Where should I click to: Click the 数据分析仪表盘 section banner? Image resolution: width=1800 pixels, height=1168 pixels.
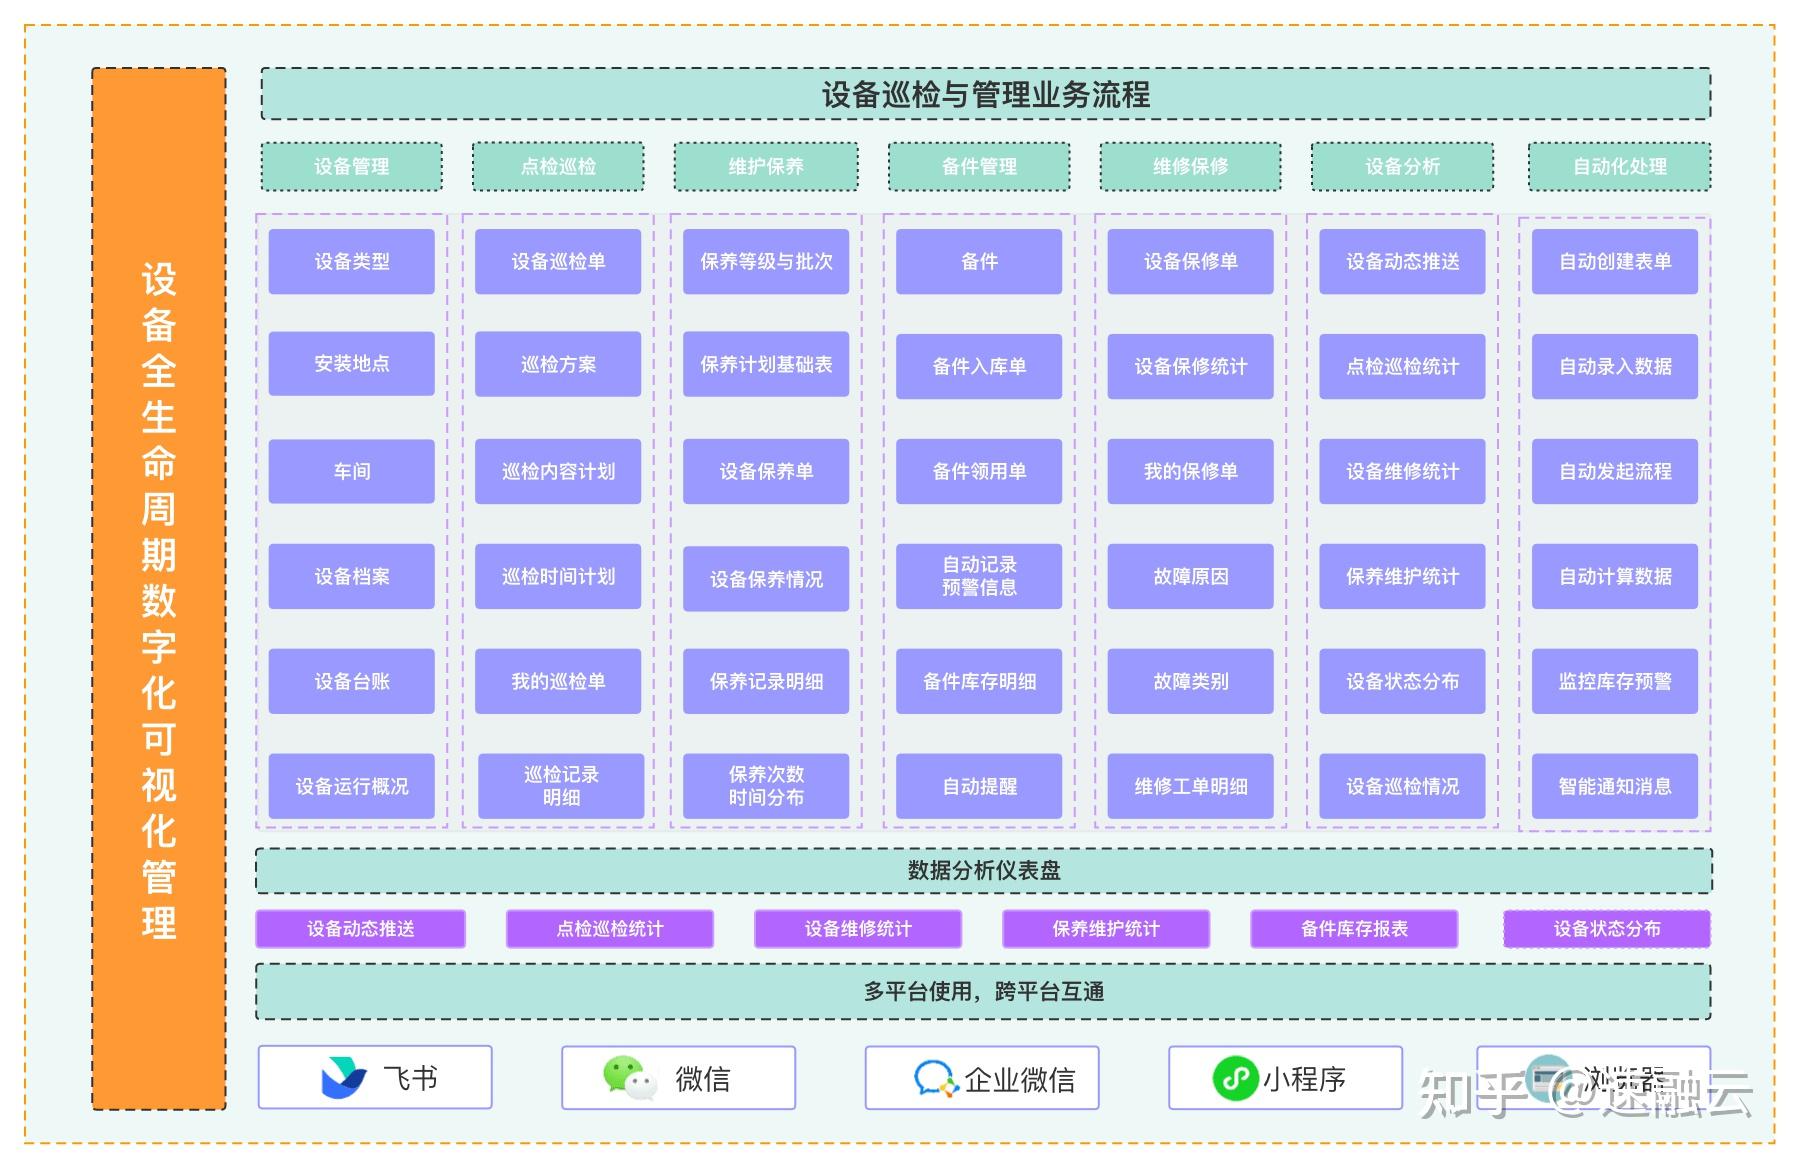tap(984, 870)
